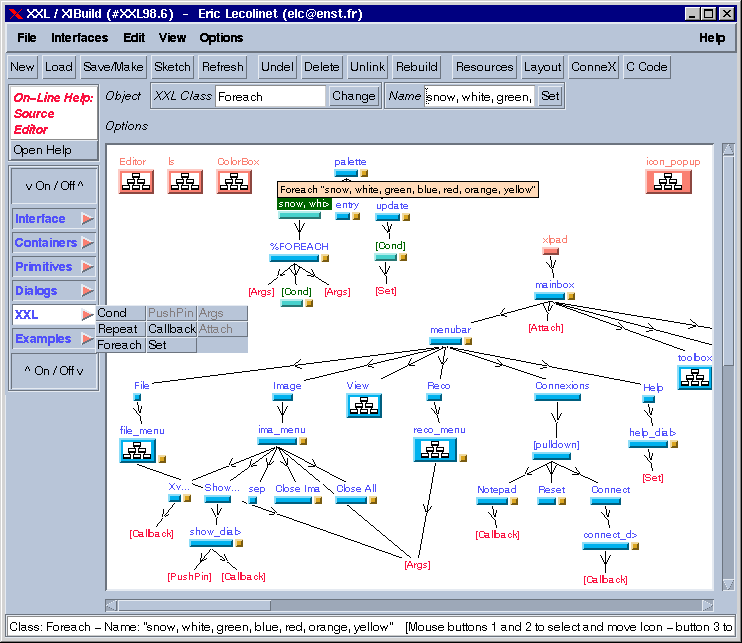Select the file_menu hierarchy icon
The height and width of the screenshot is (643, 742).
[x=137, y=450]
